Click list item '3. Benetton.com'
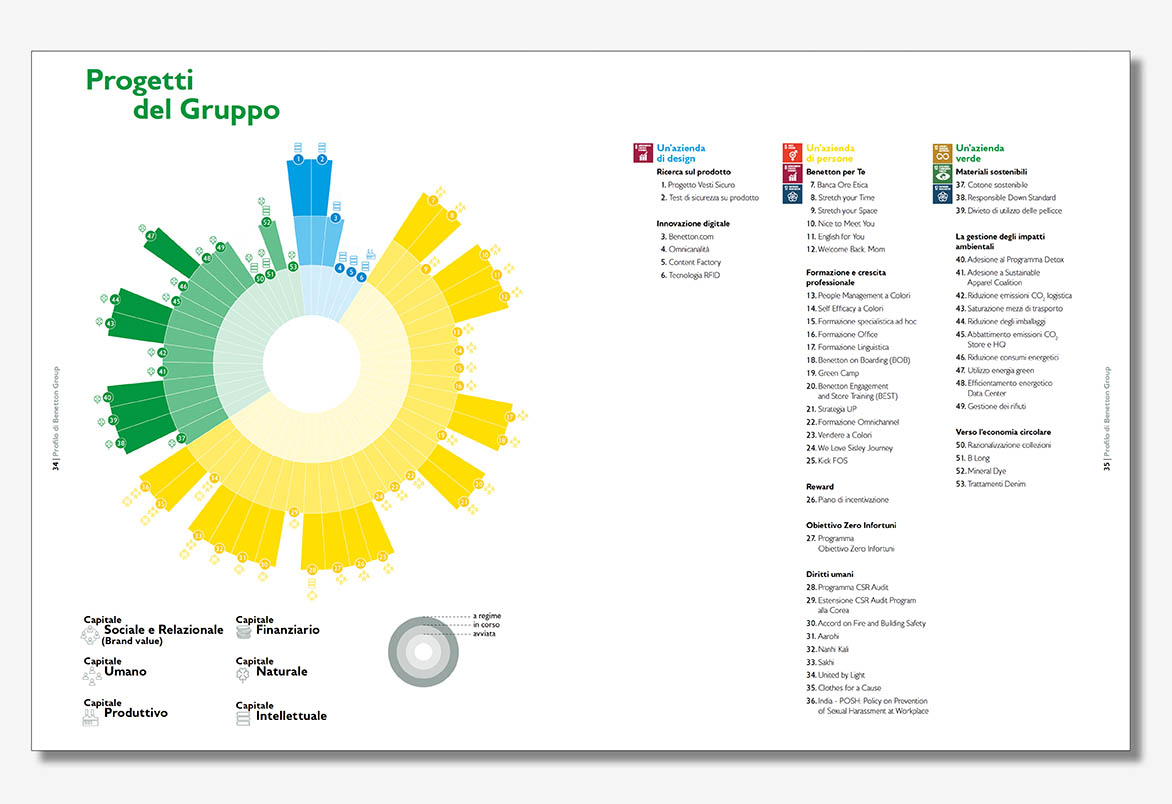This screenshot has width=1172, height=804. [x=687, y=236]
